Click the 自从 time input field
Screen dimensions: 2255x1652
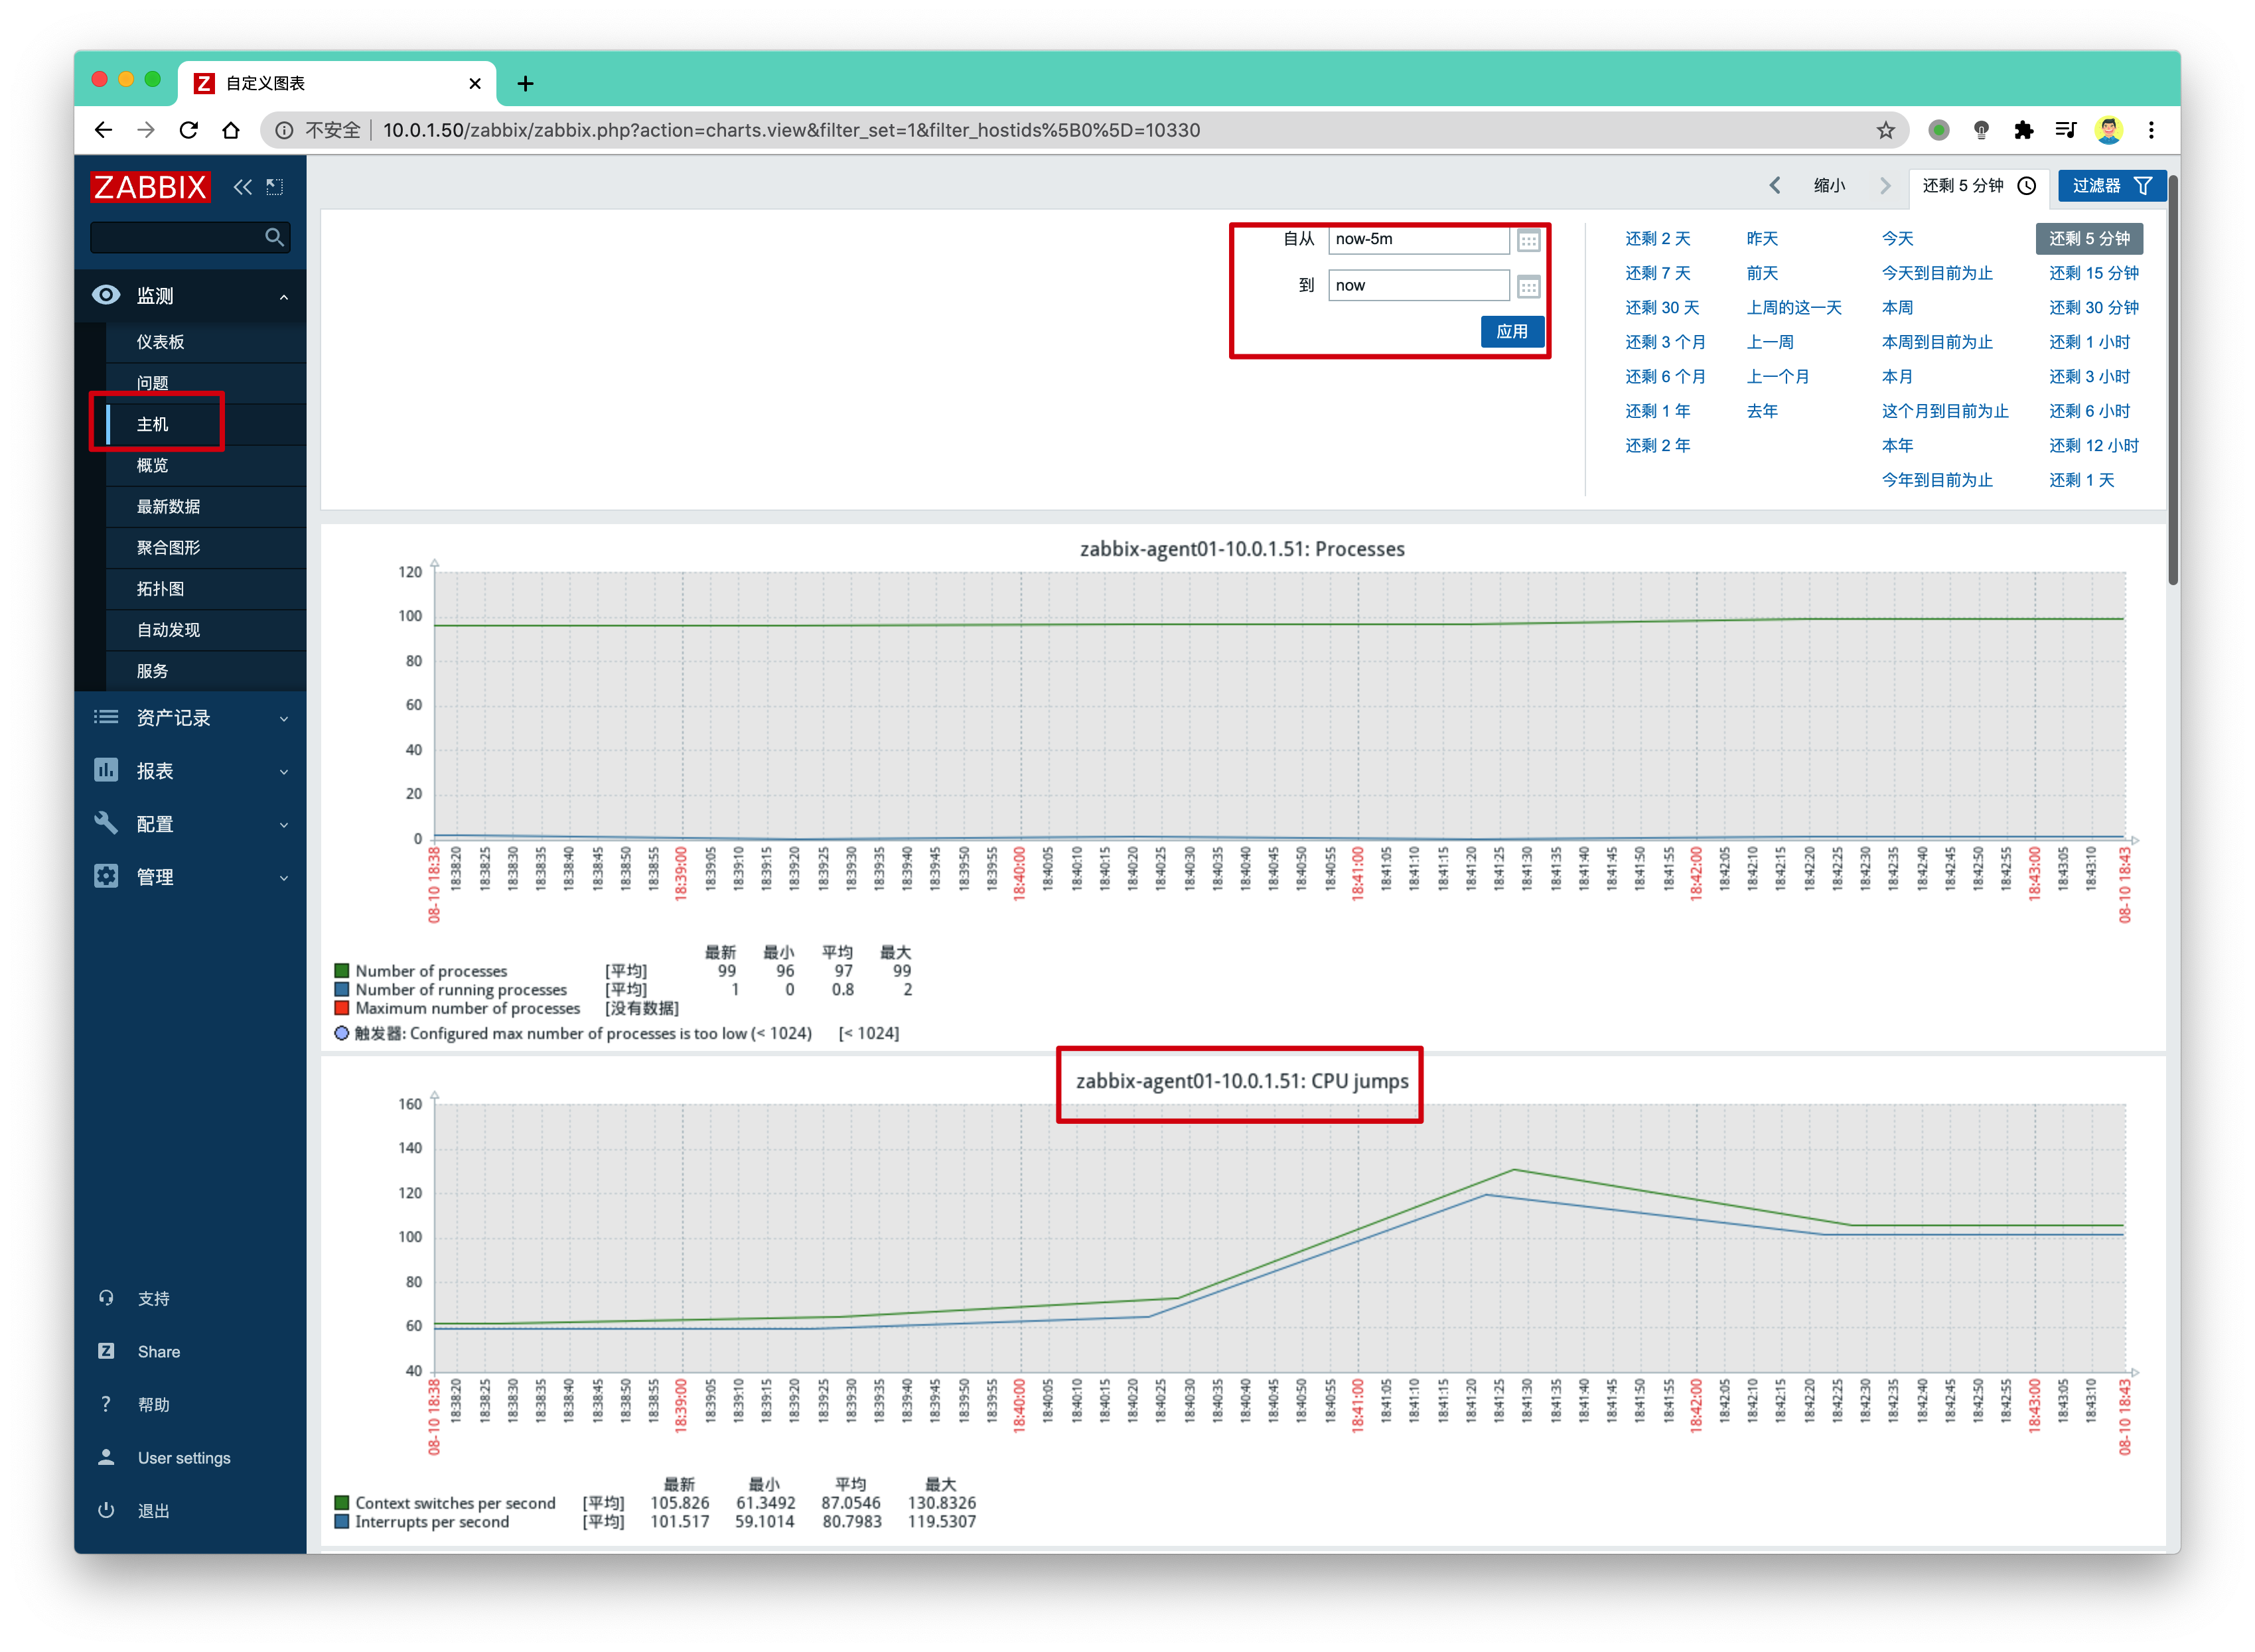tap(1418, 240)
